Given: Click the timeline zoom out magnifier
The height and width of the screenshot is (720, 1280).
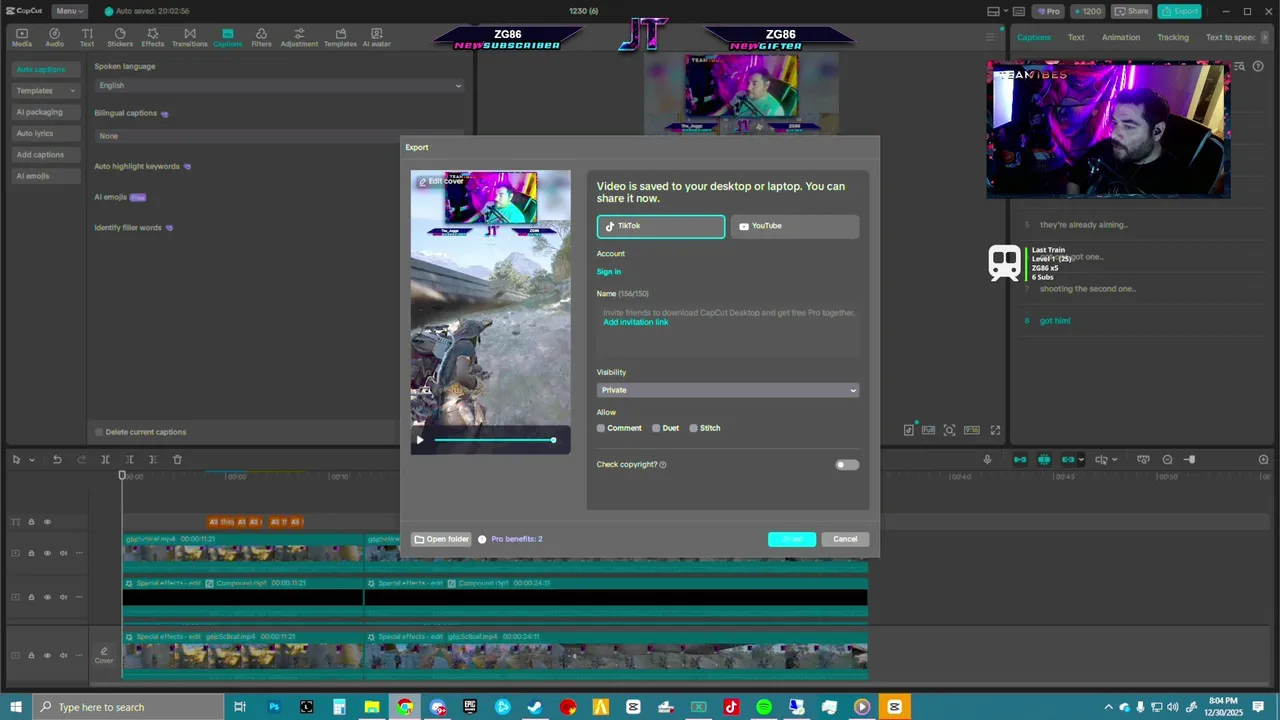Looking at the screenshot, I should [1167, 460].
